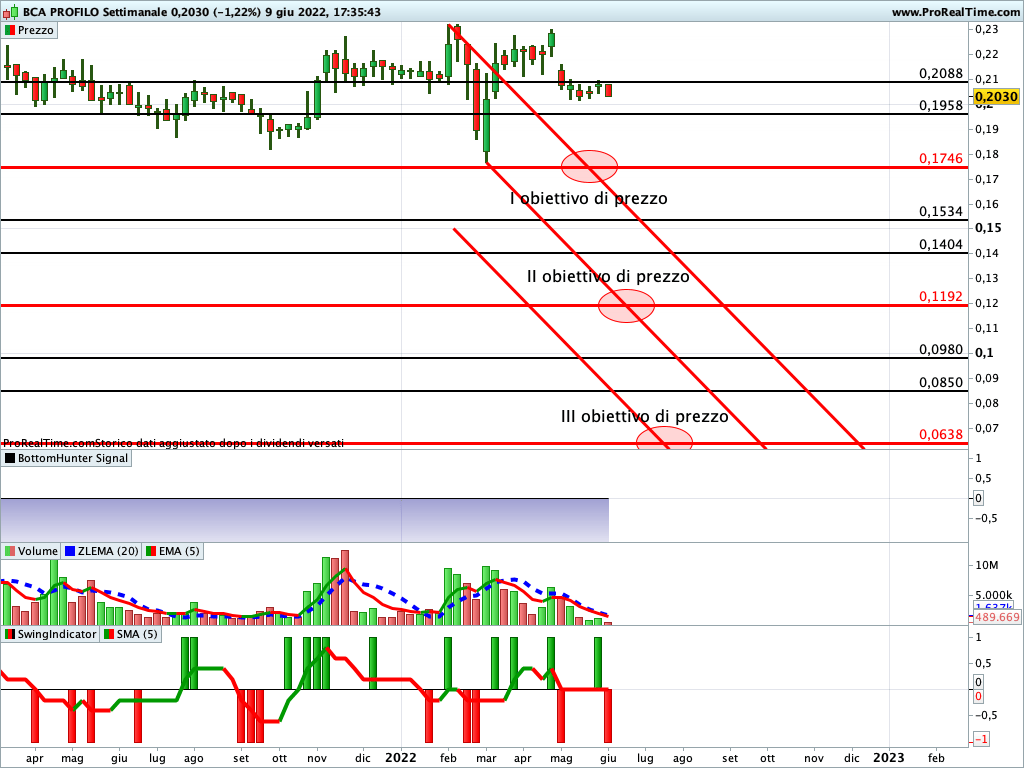Click the ellipse at the first price target
Image resolution: width=1024 pixels, height=768 pixels.
[589, 166]
